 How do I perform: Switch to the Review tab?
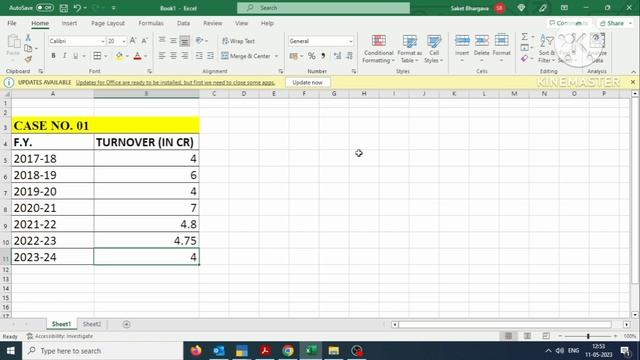[213, 23]
